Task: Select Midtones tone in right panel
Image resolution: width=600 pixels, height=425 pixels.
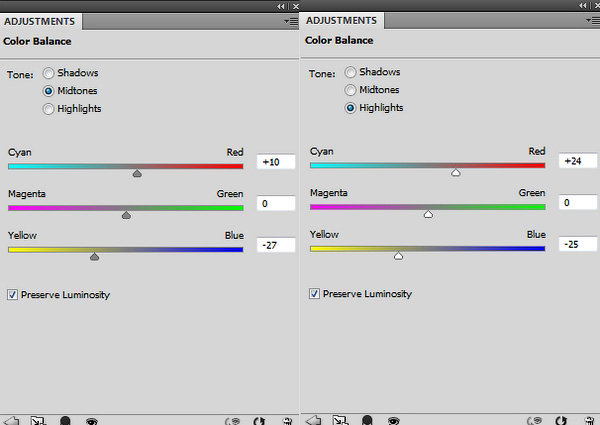Action: coord(350,90)
